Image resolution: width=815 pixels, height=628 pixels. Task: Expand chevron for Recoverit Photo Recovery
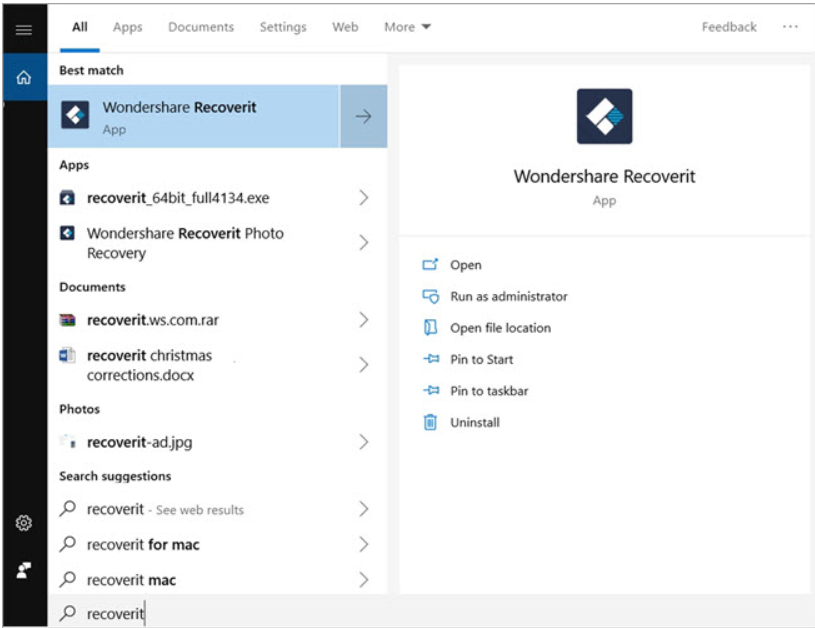coord(364,243)
